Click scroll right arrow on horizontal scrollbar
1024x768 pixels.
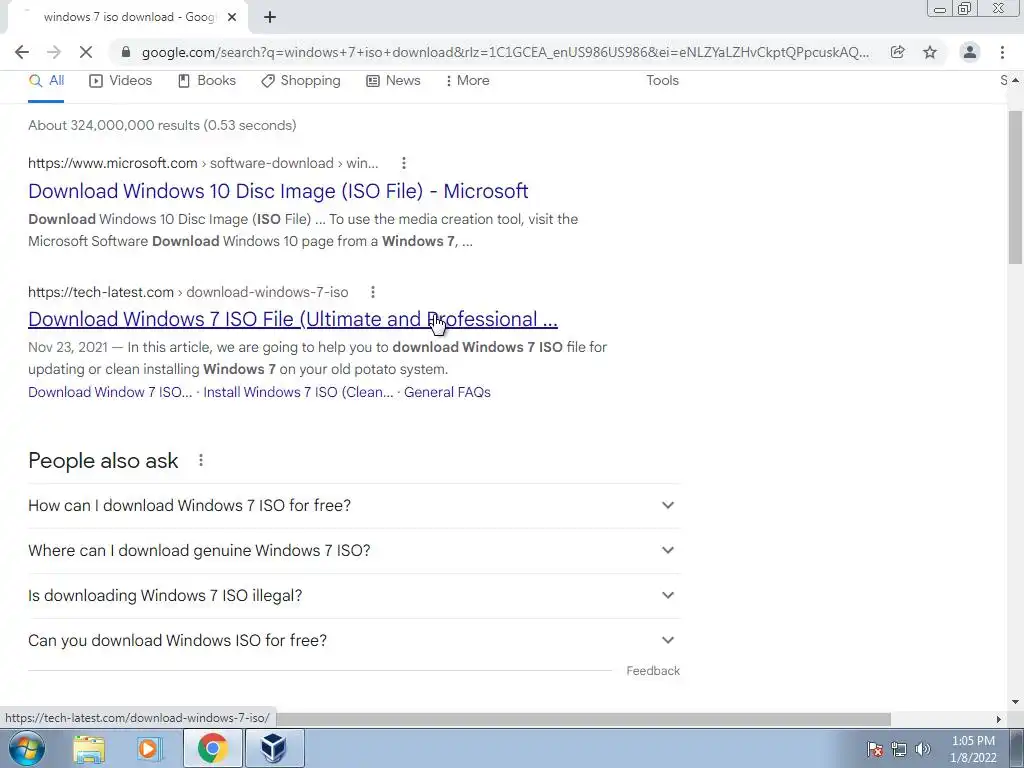[998, 719]
